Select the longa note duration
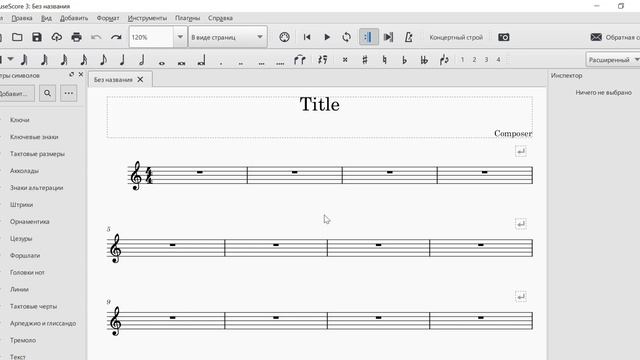640x360 pixels. click(x=201, y=61)
